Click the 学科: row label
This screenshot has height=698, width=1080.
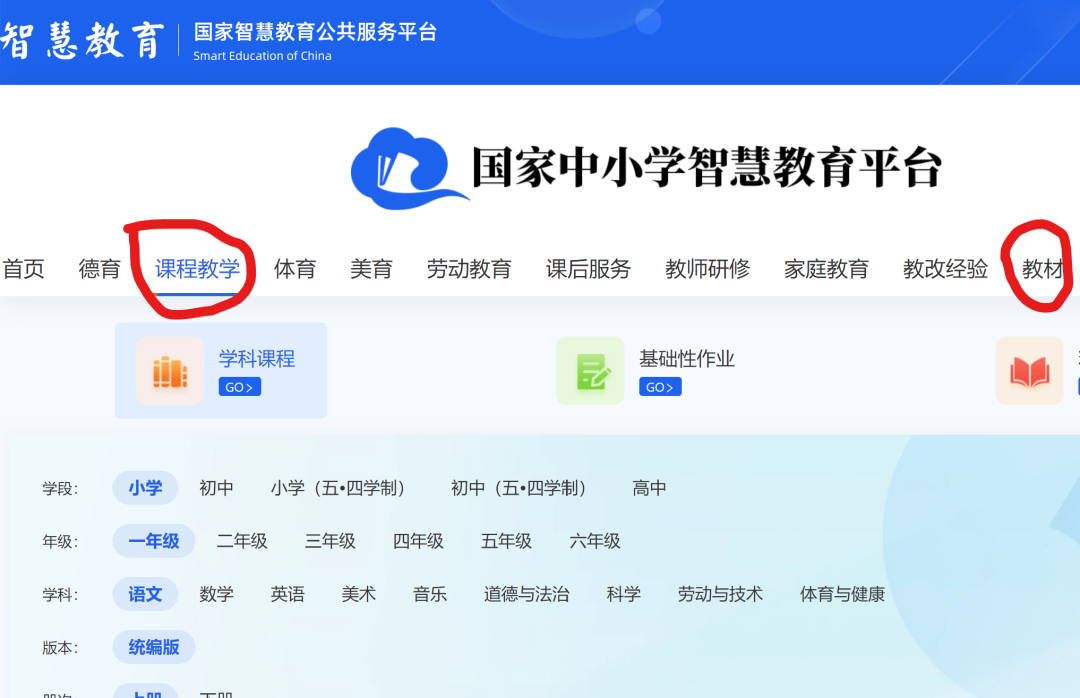pyautogui.click(x=60, y=595)
